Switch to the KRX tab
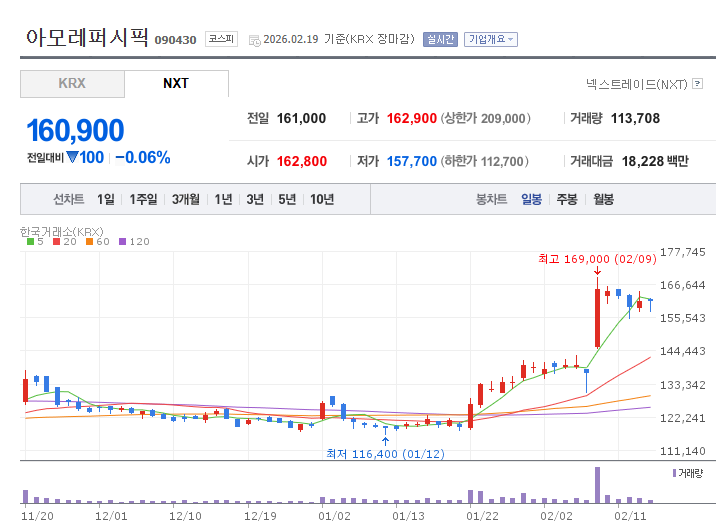 click(72, 84)
